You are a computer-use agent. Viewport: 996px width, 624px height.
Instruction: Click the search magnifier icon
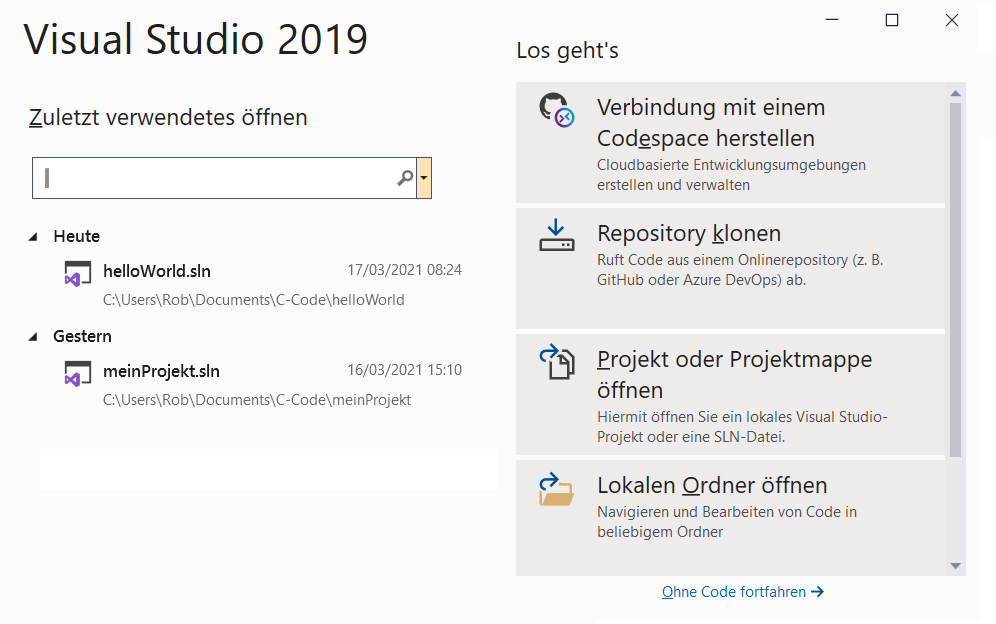(x=404, y=177)
